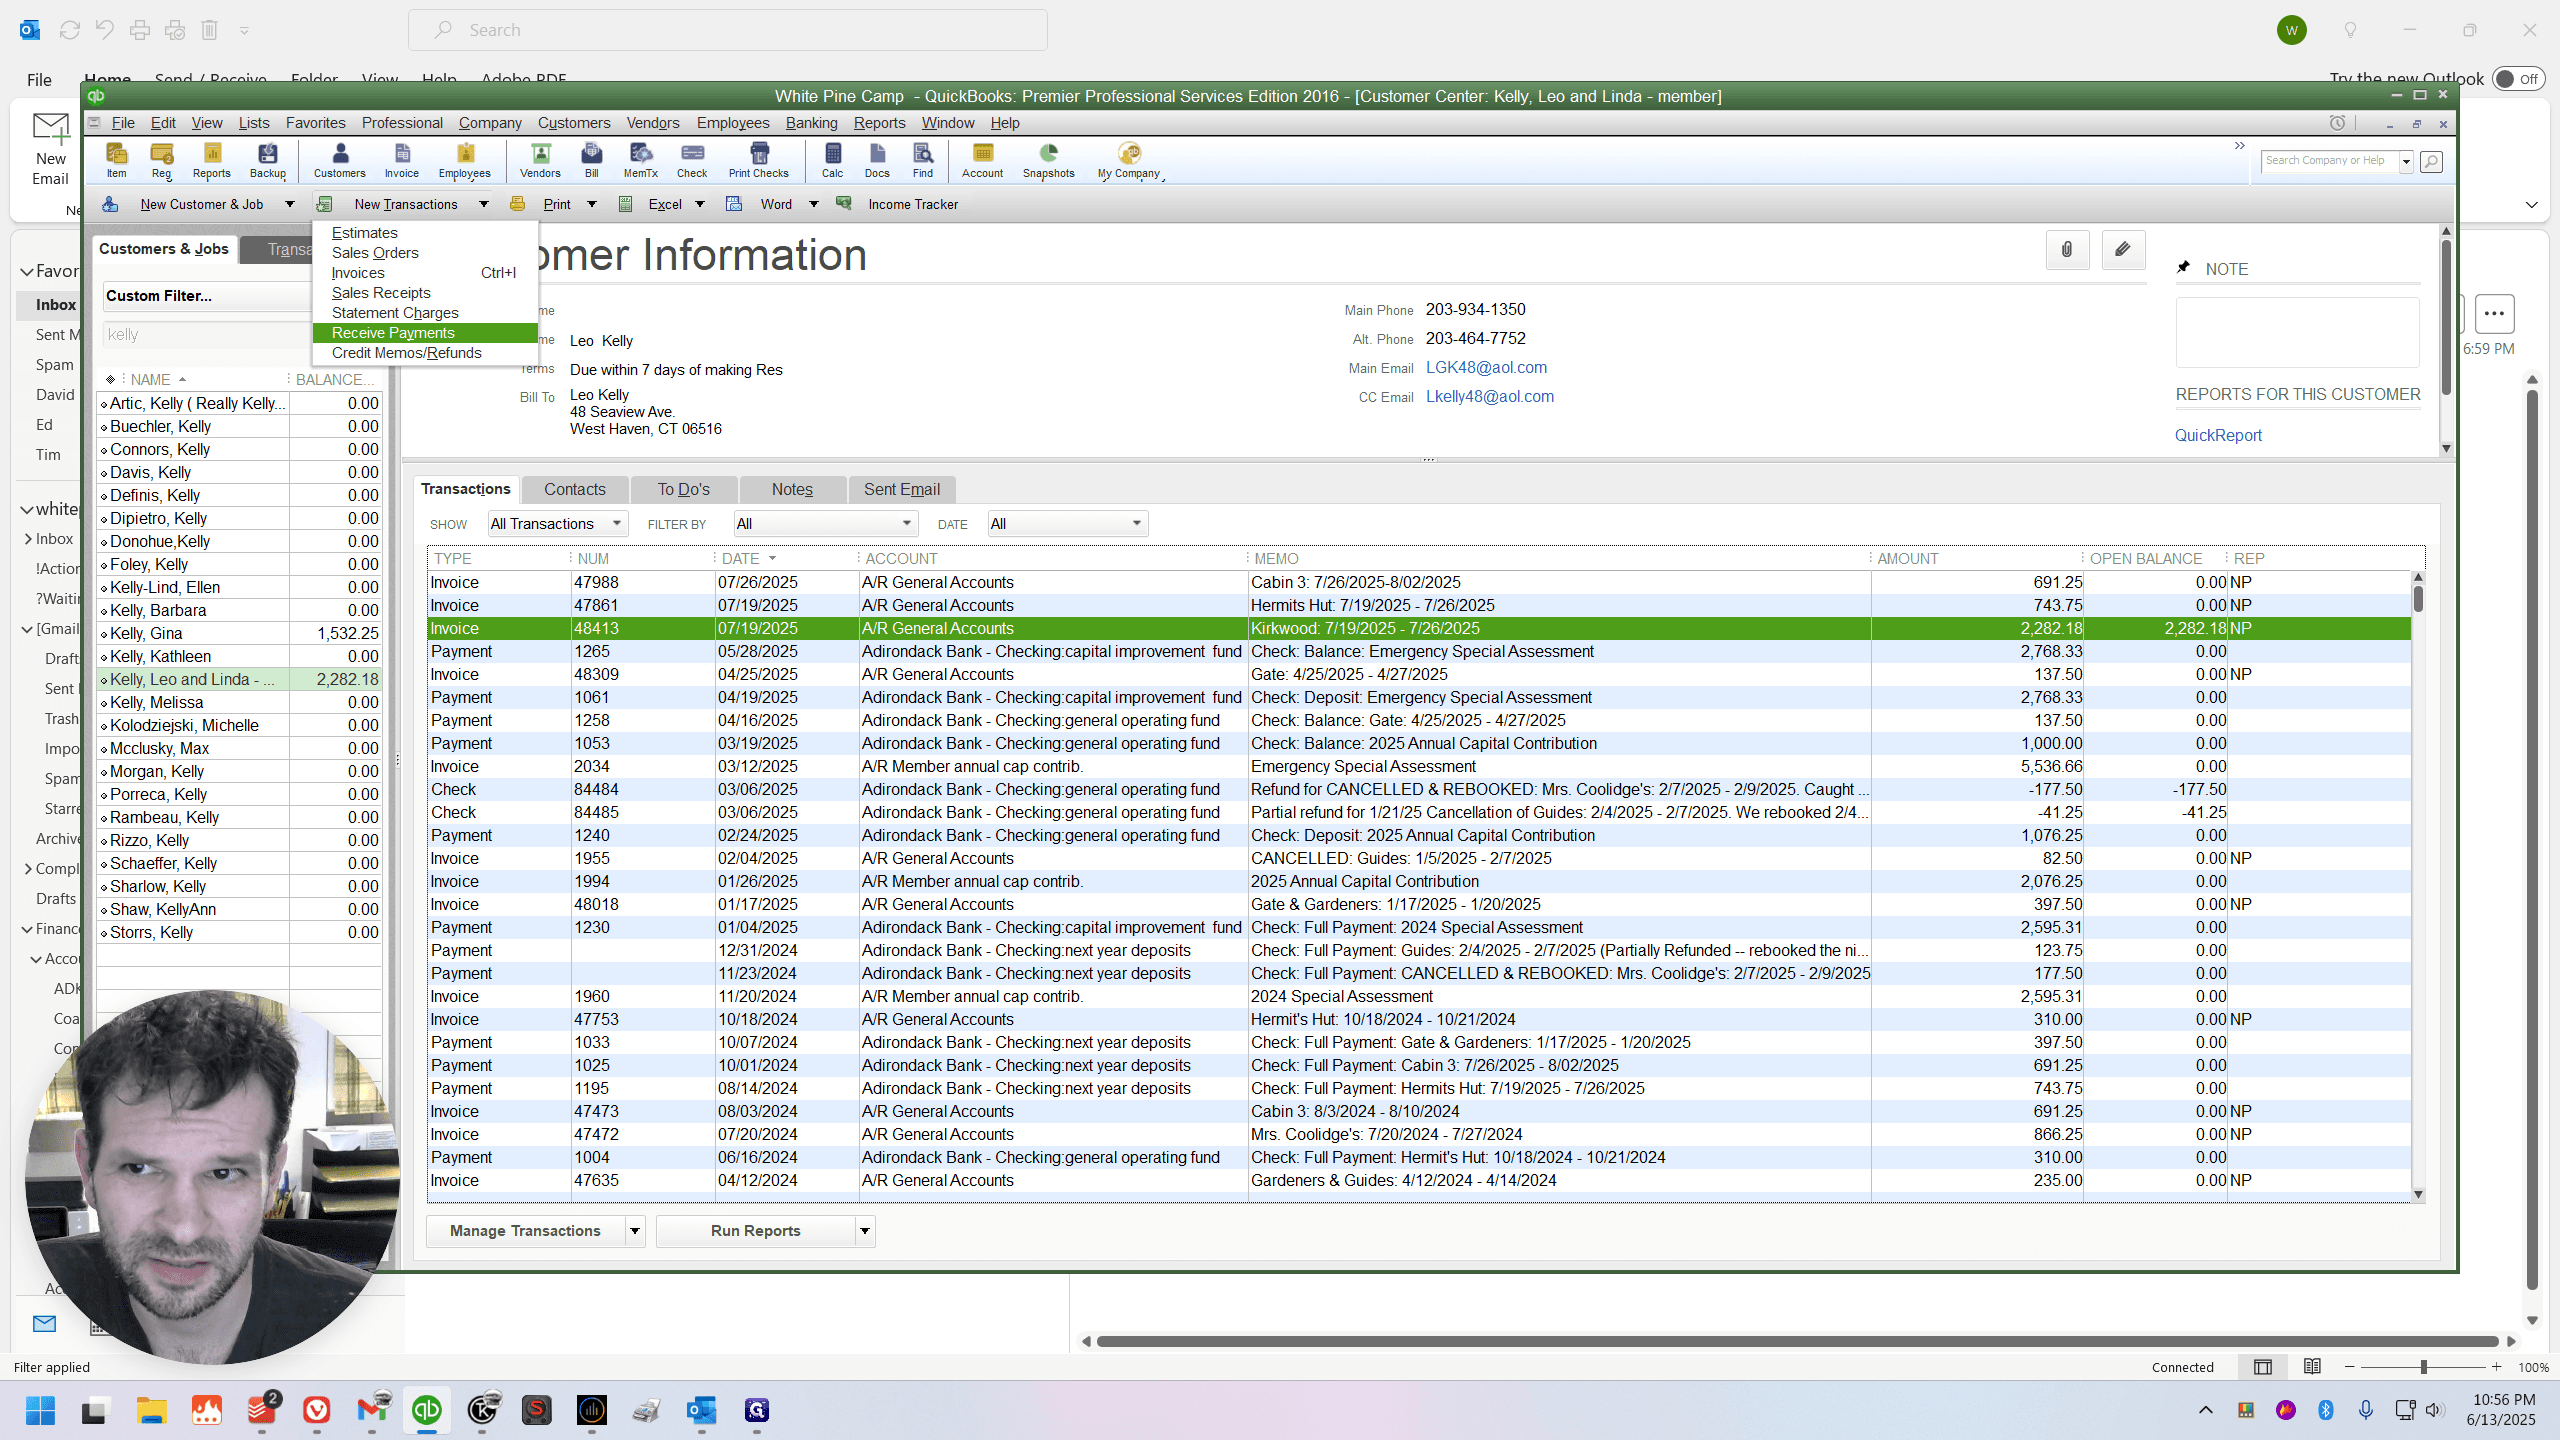Switch to the Sent Email tab
Screen dimensions: 2560x1440
point(902,489)
